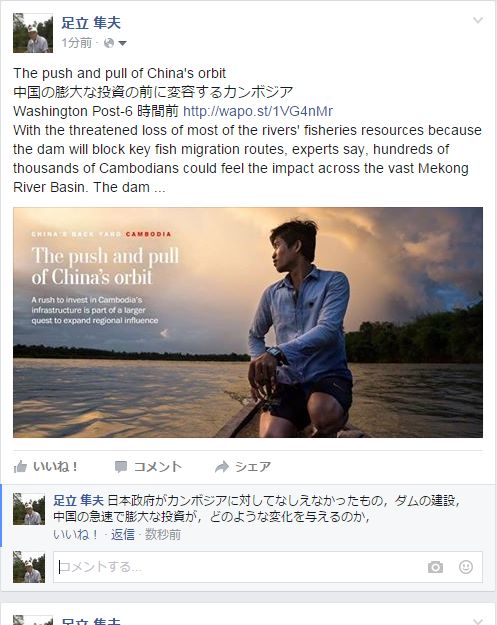Viewport: 497px width, 625px height.
Task: Like the comment via いいね！ link
Action: (x=76, y=535)
